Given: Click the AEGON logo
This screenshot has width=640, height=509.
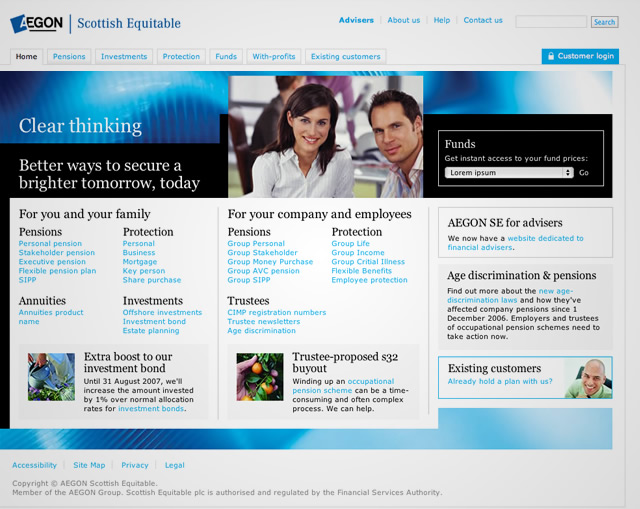Looking at the screenshot, I should point(36,24).
